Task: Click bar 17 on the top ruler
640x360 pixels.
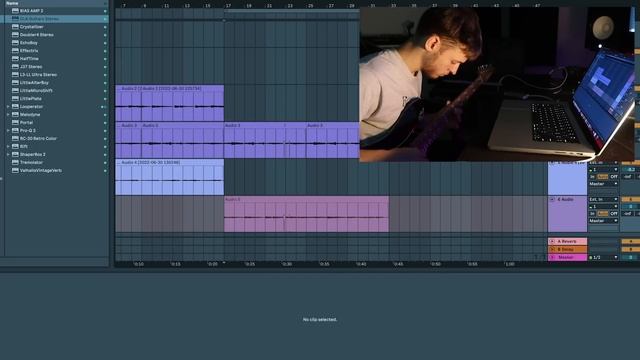Action: pyautogui.click(x=228, y=6)
